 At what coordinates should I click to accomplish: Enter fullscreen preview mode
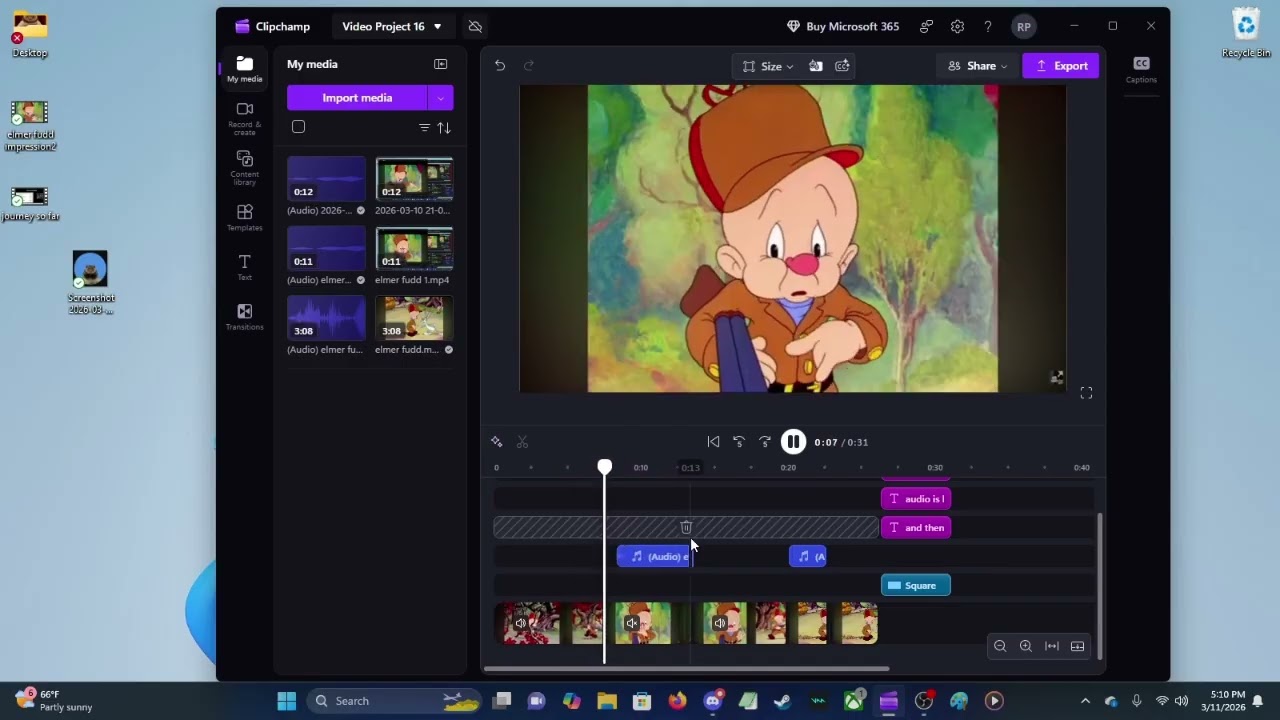(x=1086, y=393)
